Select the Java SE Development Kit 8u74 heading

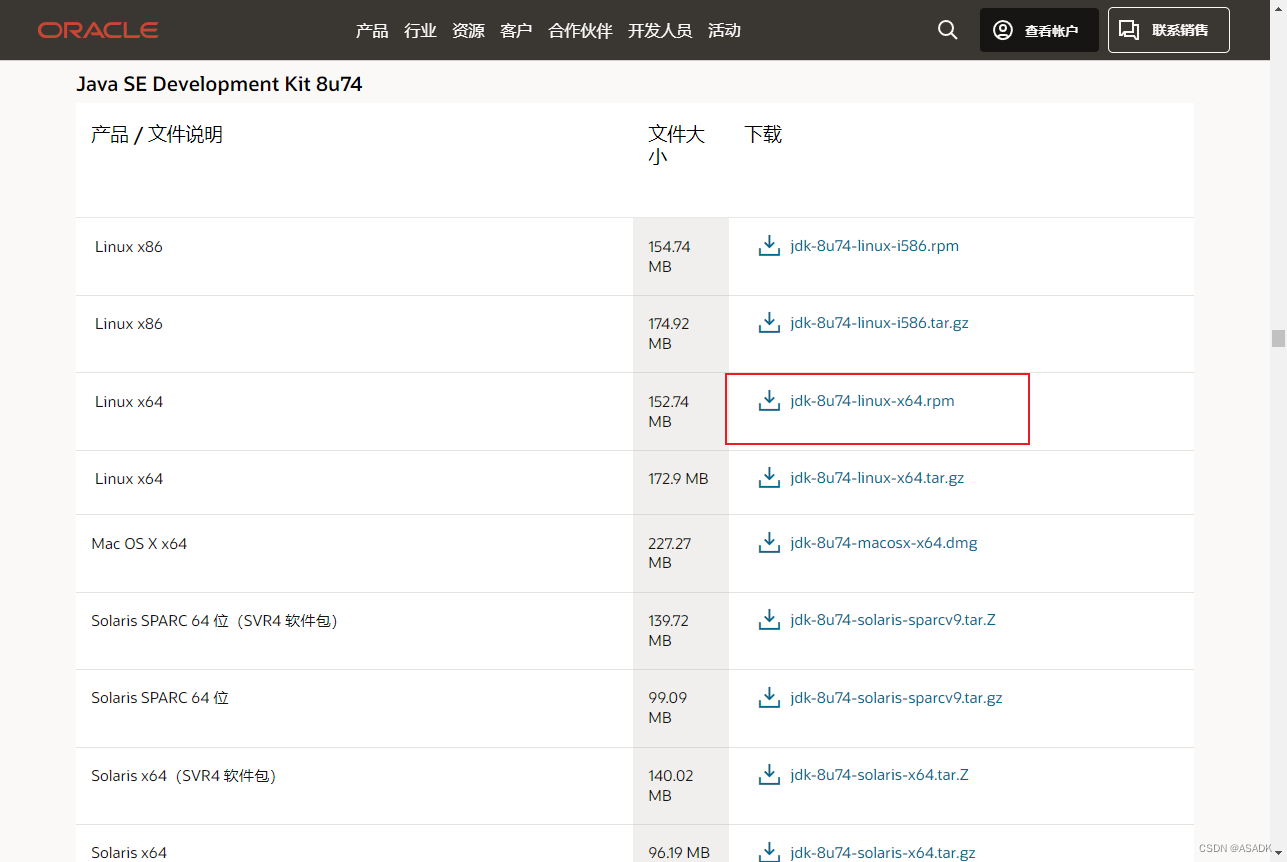click(219, 84)
